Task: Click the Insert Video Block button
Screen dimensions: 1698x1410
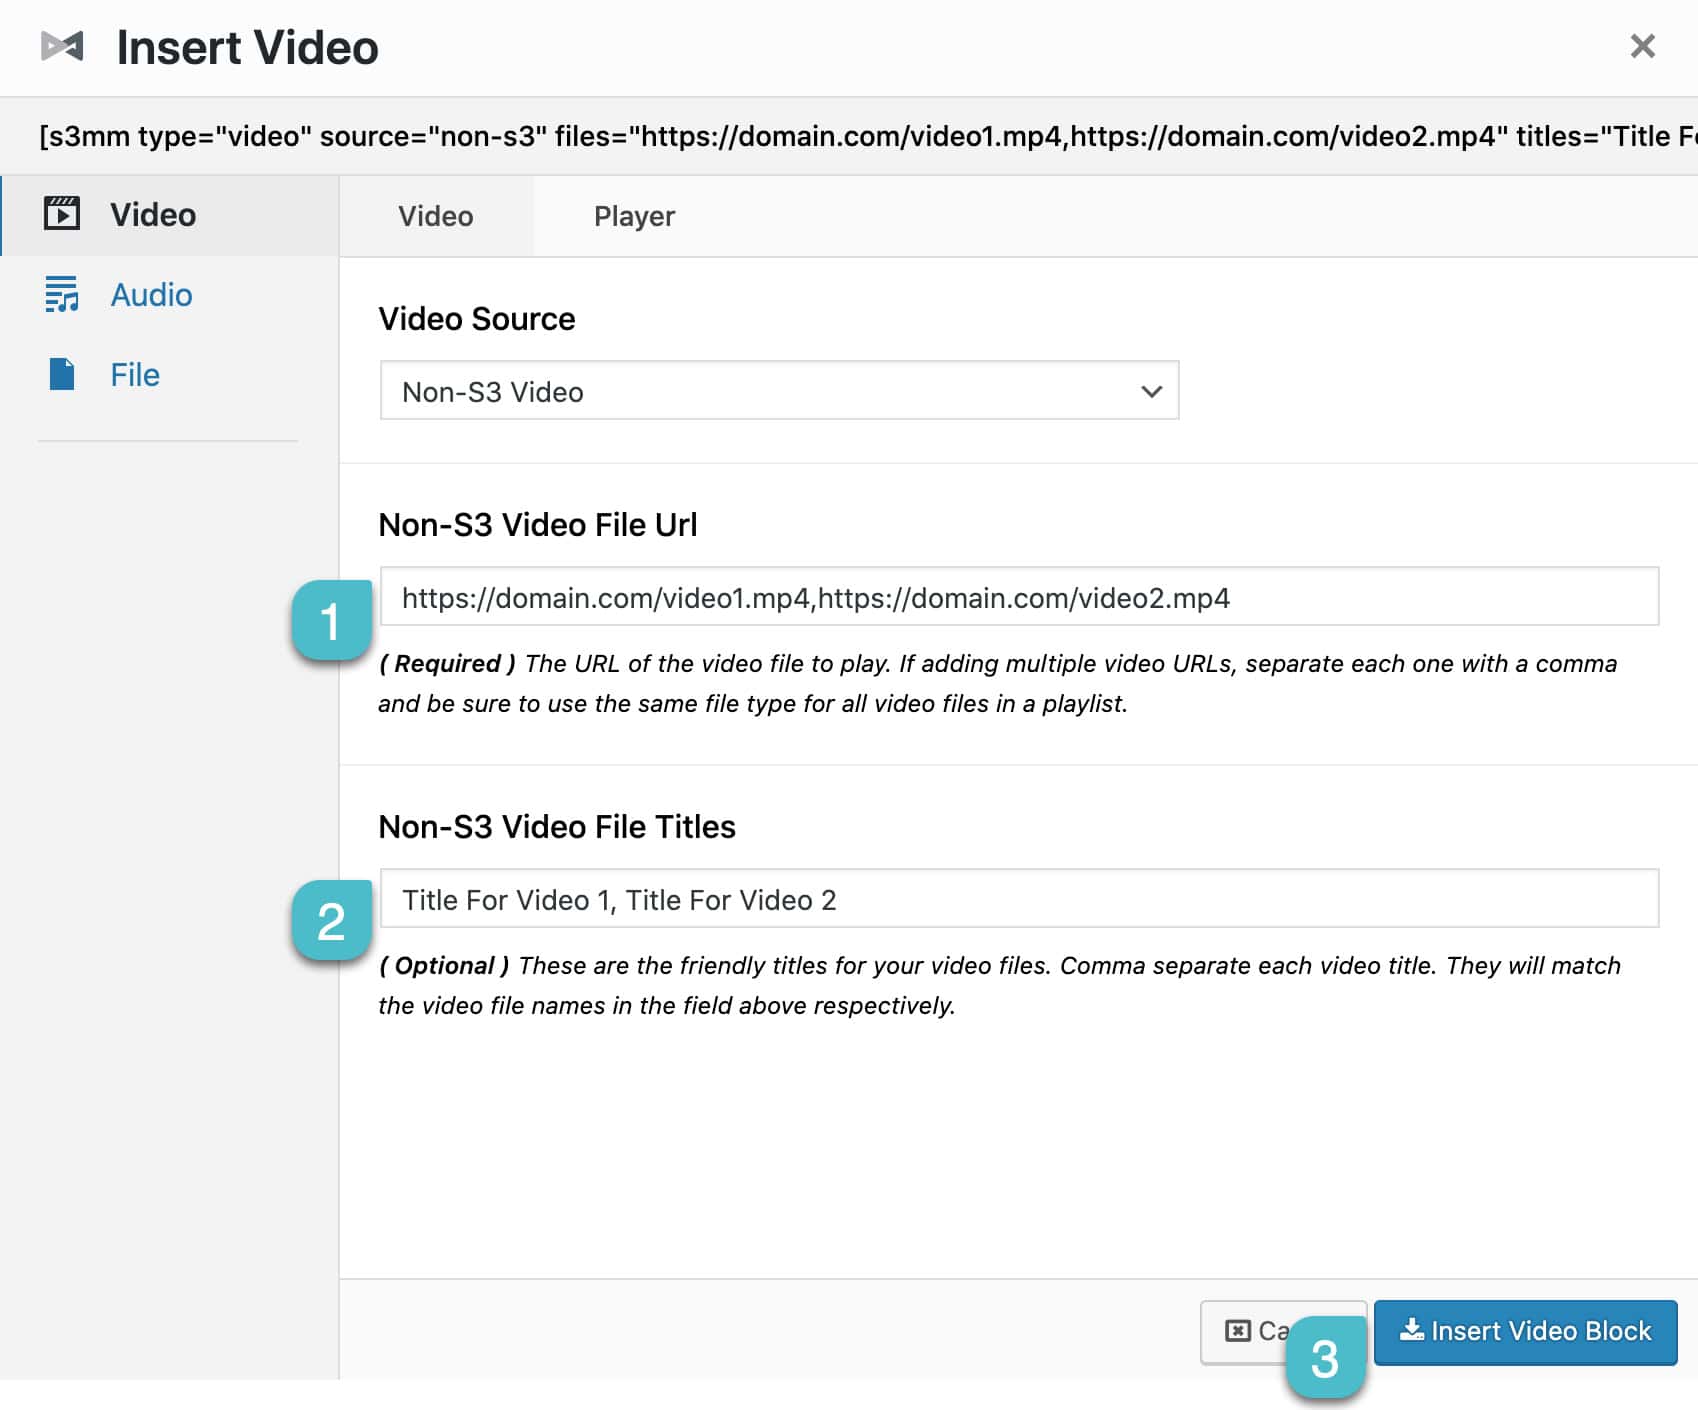Action: tap(1525, 1332)
